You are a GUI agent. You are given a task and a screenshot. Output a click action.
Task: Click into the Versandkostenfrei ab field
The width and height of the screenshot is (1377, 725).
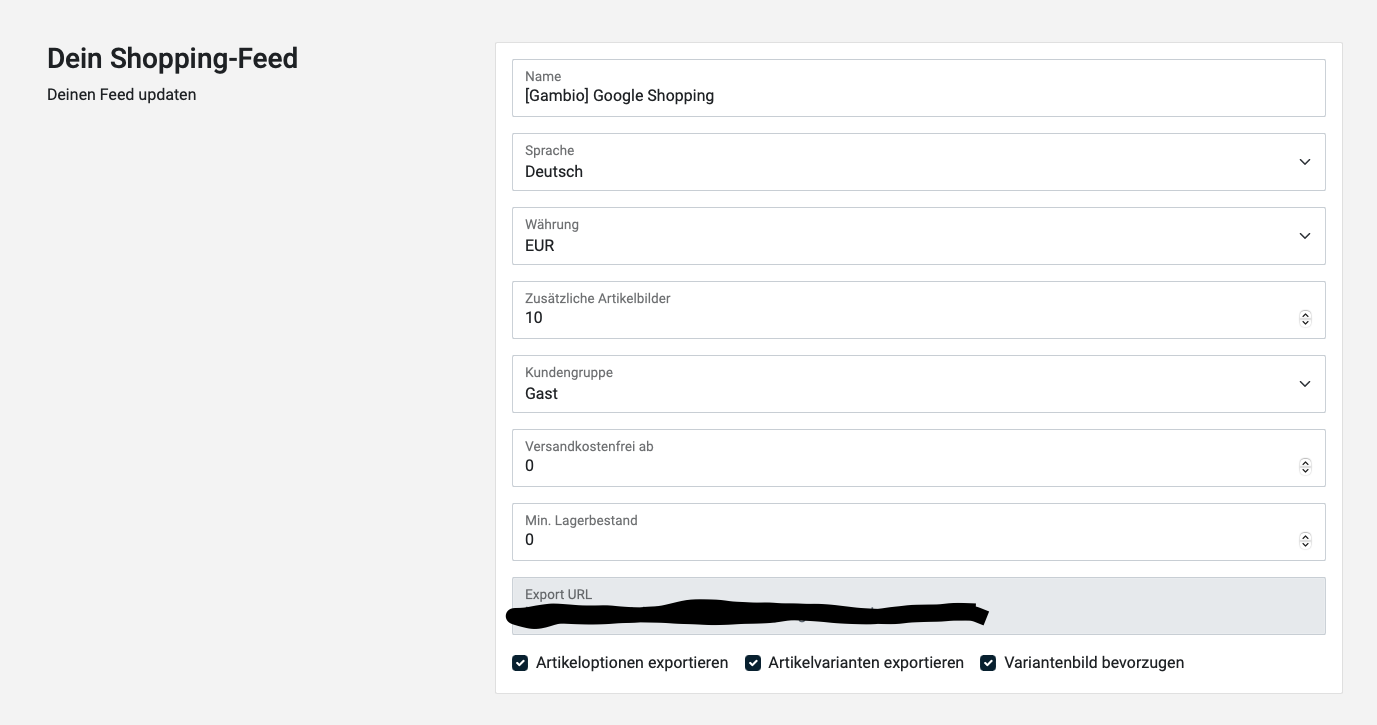tap(900, 466)
